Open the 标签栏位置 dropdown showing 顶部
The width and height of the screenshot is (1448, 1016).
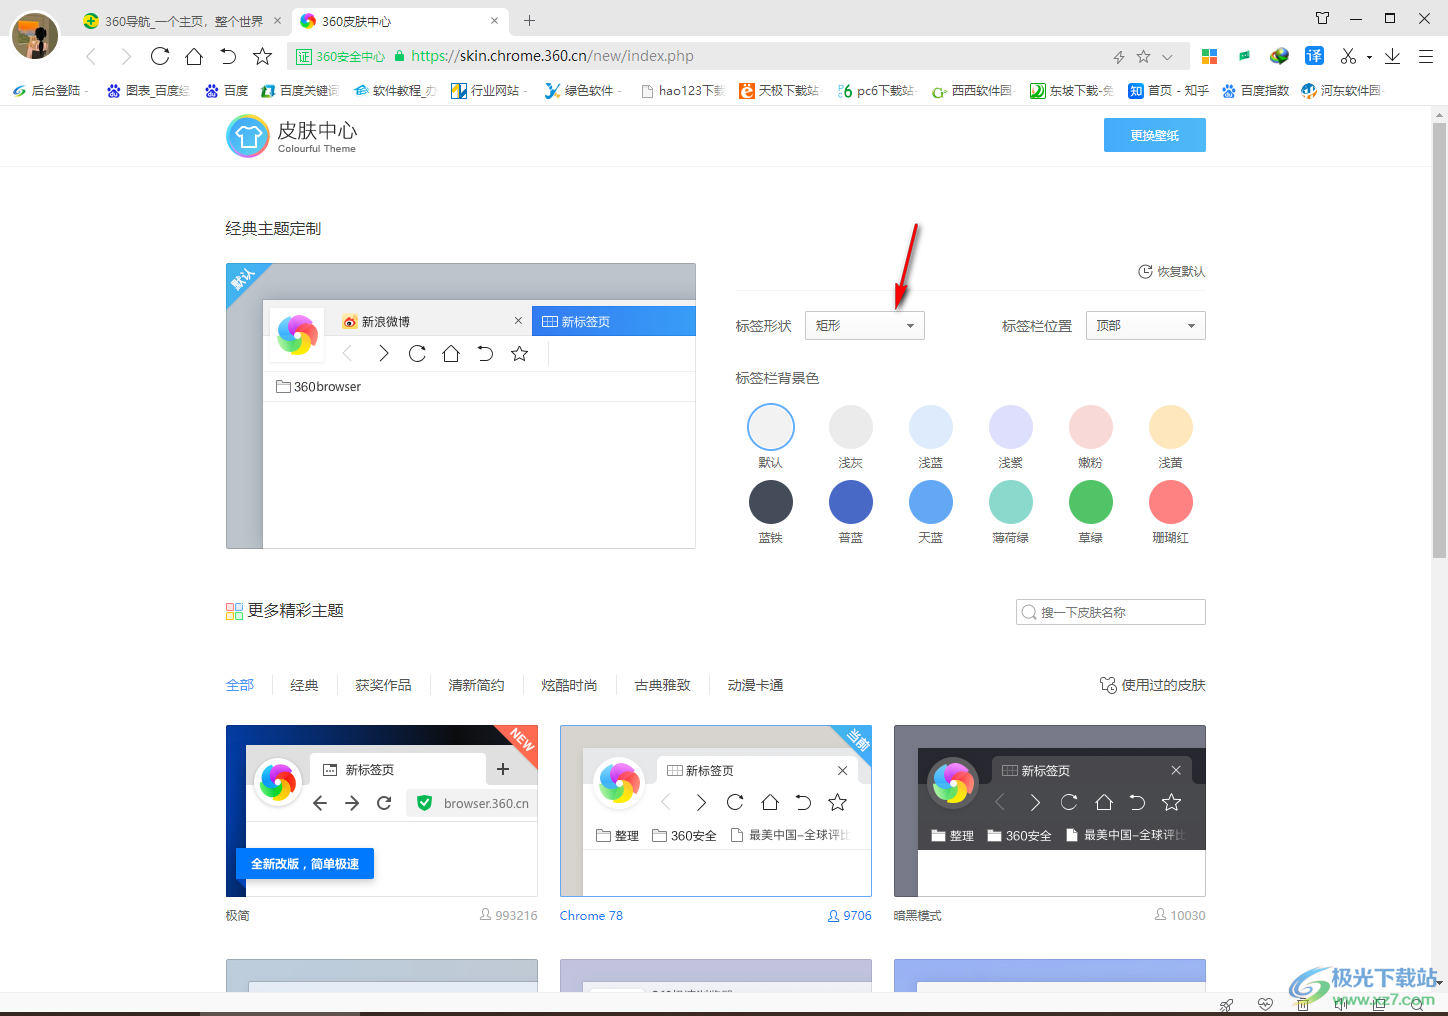tap(1145, 326)
